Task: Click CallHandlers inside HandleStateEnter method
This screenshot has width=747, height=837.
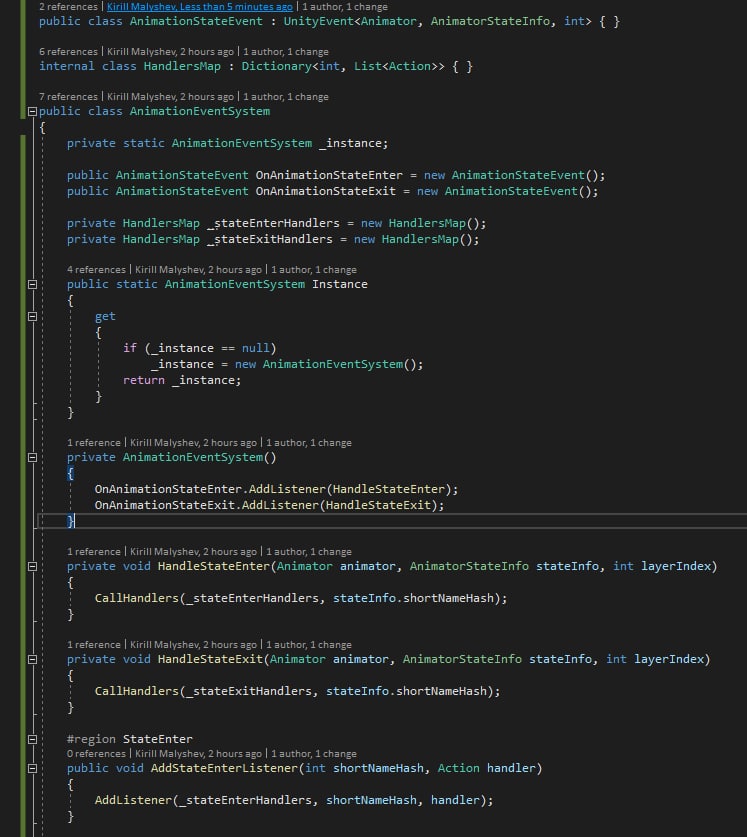Action: pyautogui.click(x=137, y=598)
